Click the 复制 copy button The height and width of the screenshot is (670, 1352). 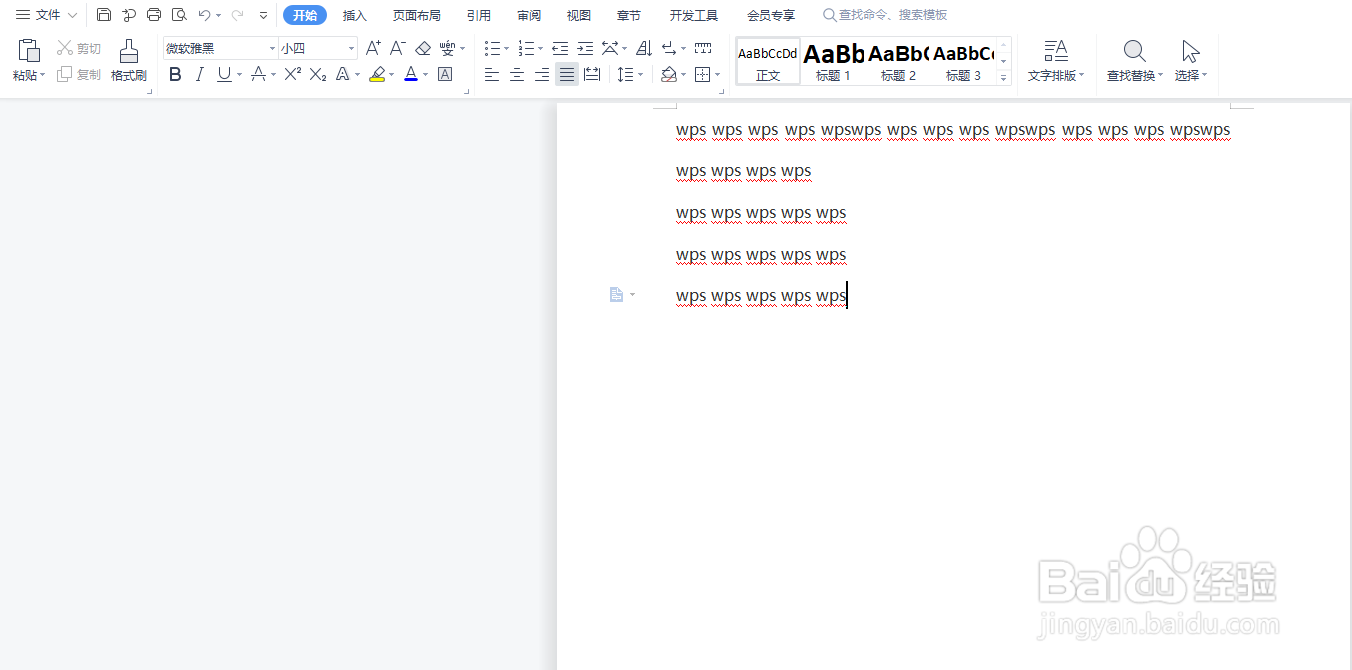pyautogui.click(x=79, y=74)
